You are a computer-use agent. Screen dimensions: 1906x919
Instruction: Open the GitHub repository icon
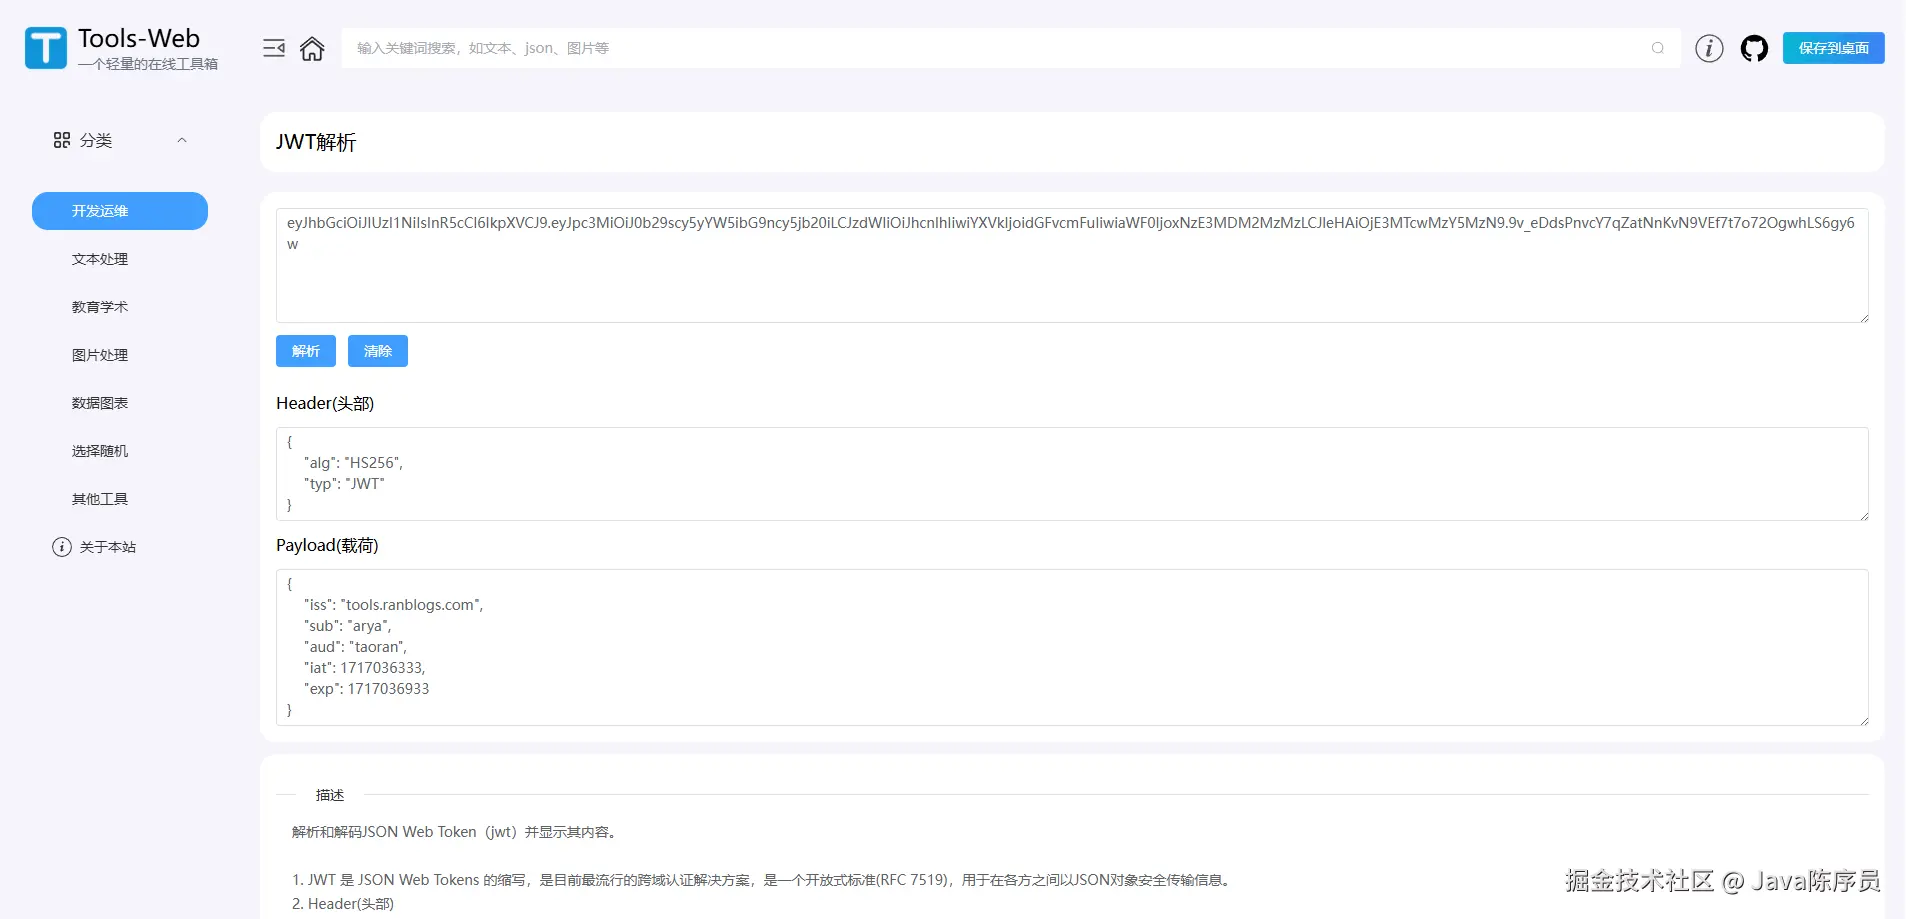pos(1754,48)
